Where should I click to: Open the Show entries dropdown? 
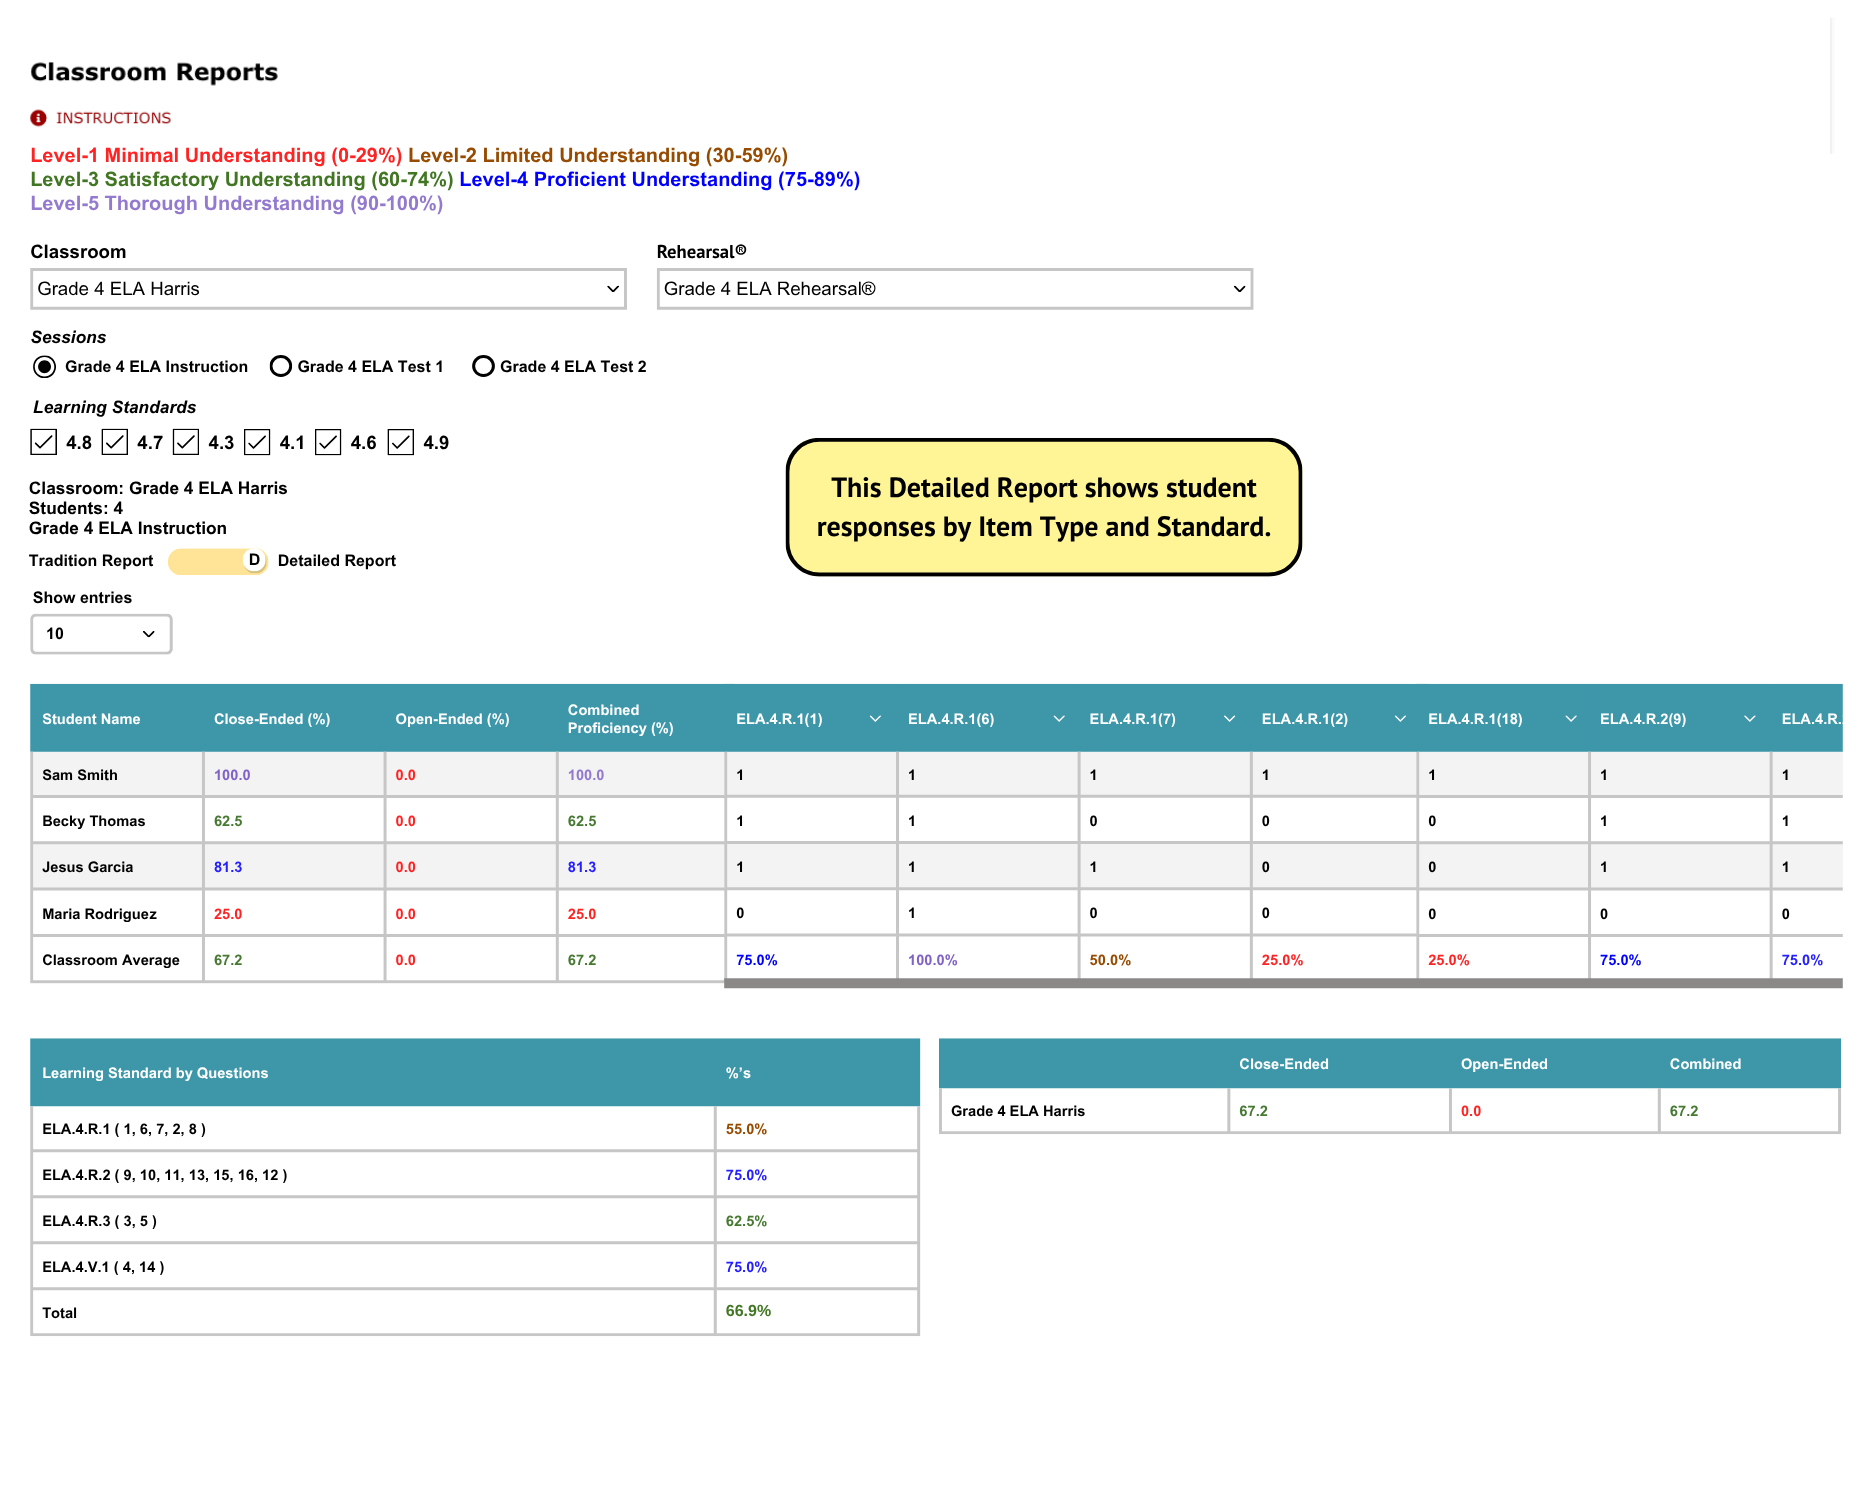coord(100,633)
